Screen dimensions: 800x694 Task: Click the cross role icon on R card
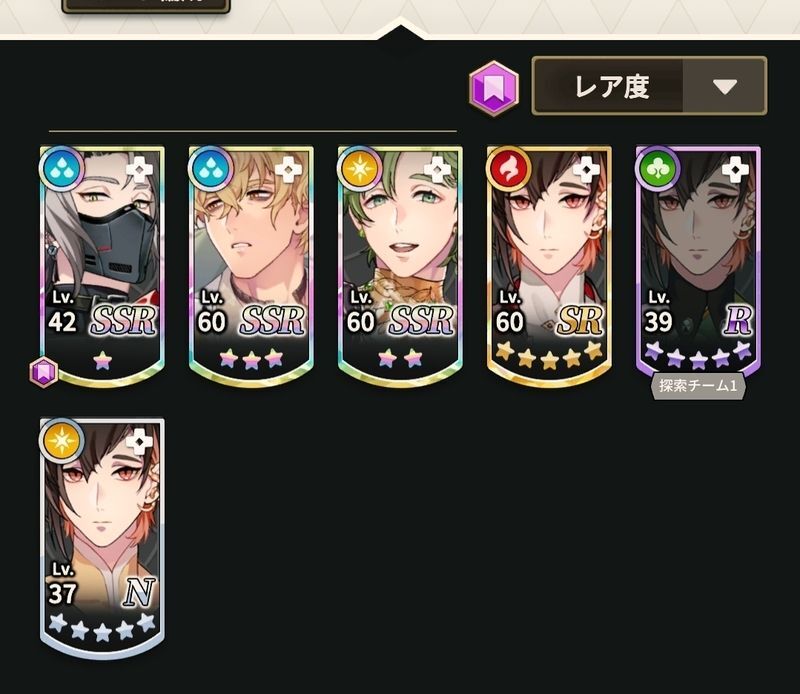(x=735, y=169)
